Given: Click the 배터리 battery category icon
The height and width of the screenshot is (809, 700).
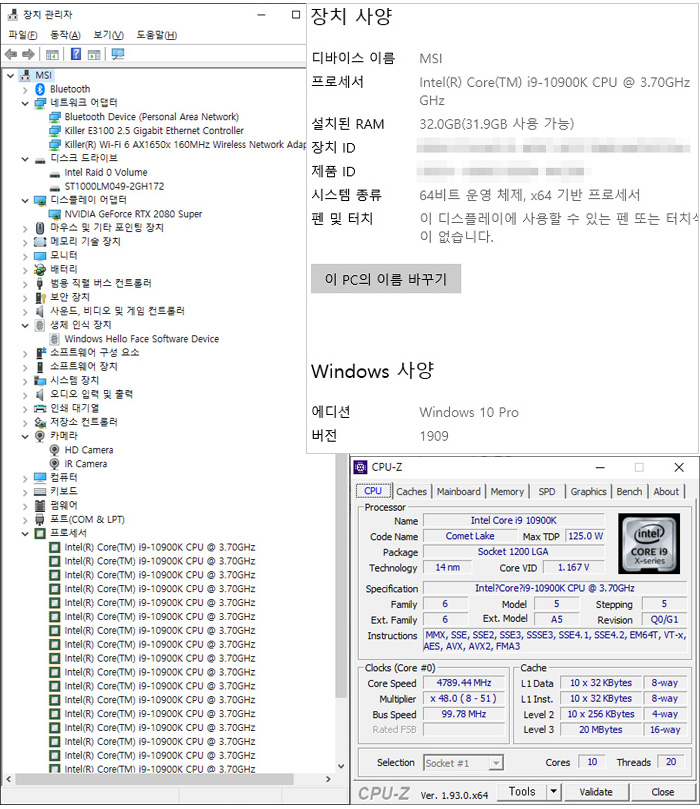Looking at the screenshot, I should [40, 269].
